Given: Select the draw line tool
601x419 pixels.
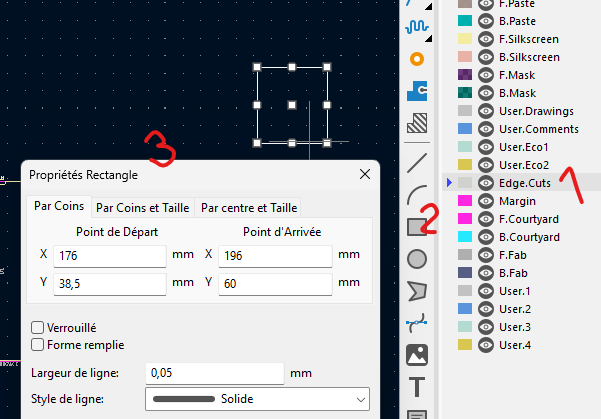Looking at the screenshot, I should pos(417,163).
